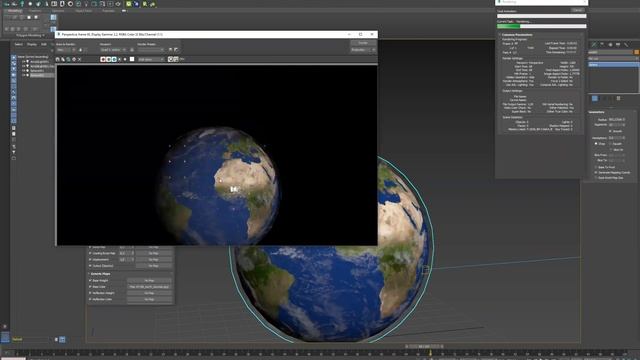Click the Undo icon in main toolbar

pyautogui.click(x=7, y=4)
